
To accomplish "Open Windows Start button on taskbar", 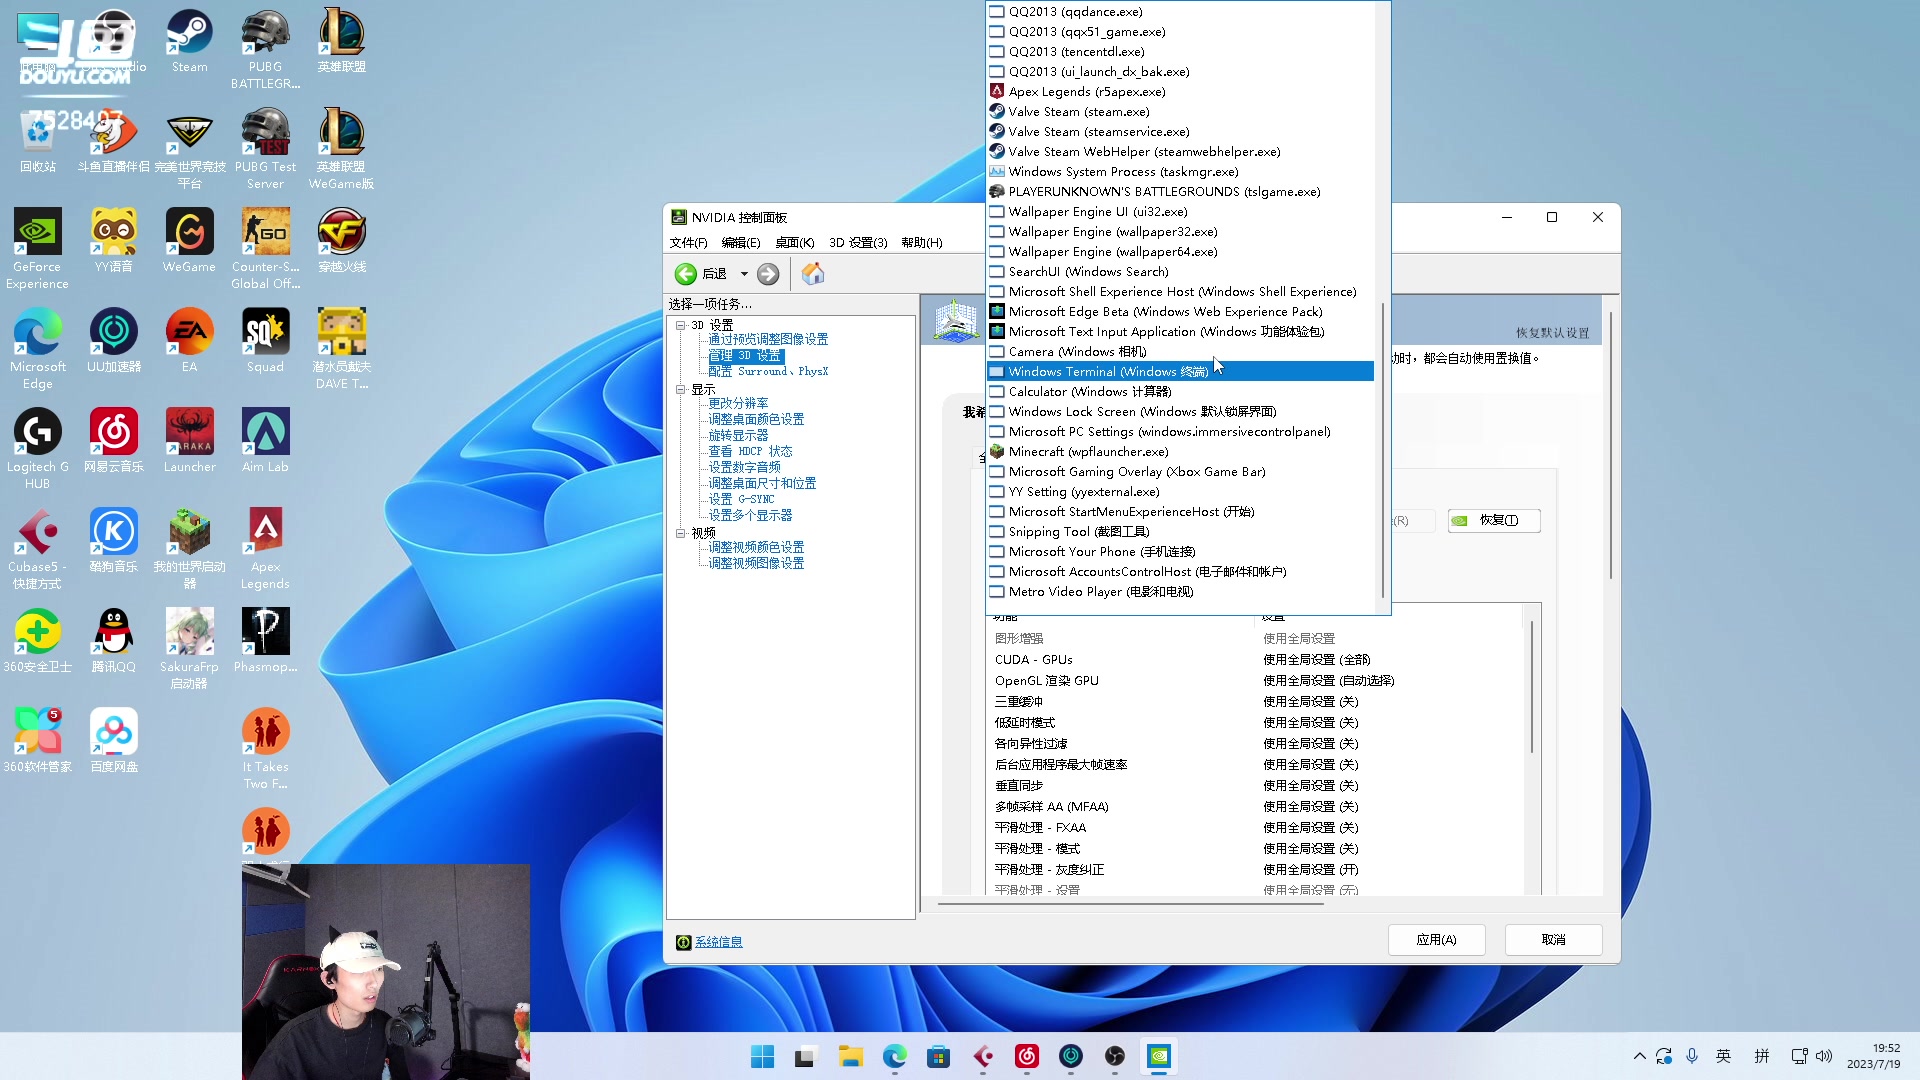I will 762,1056.
